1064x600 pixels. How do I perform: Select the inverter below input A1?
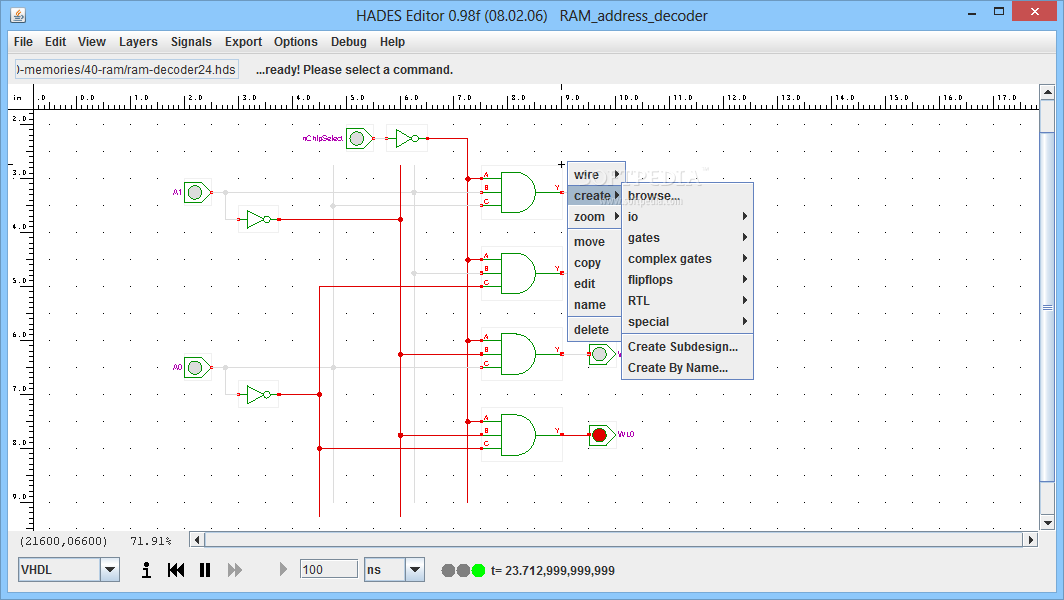[259, 219]
